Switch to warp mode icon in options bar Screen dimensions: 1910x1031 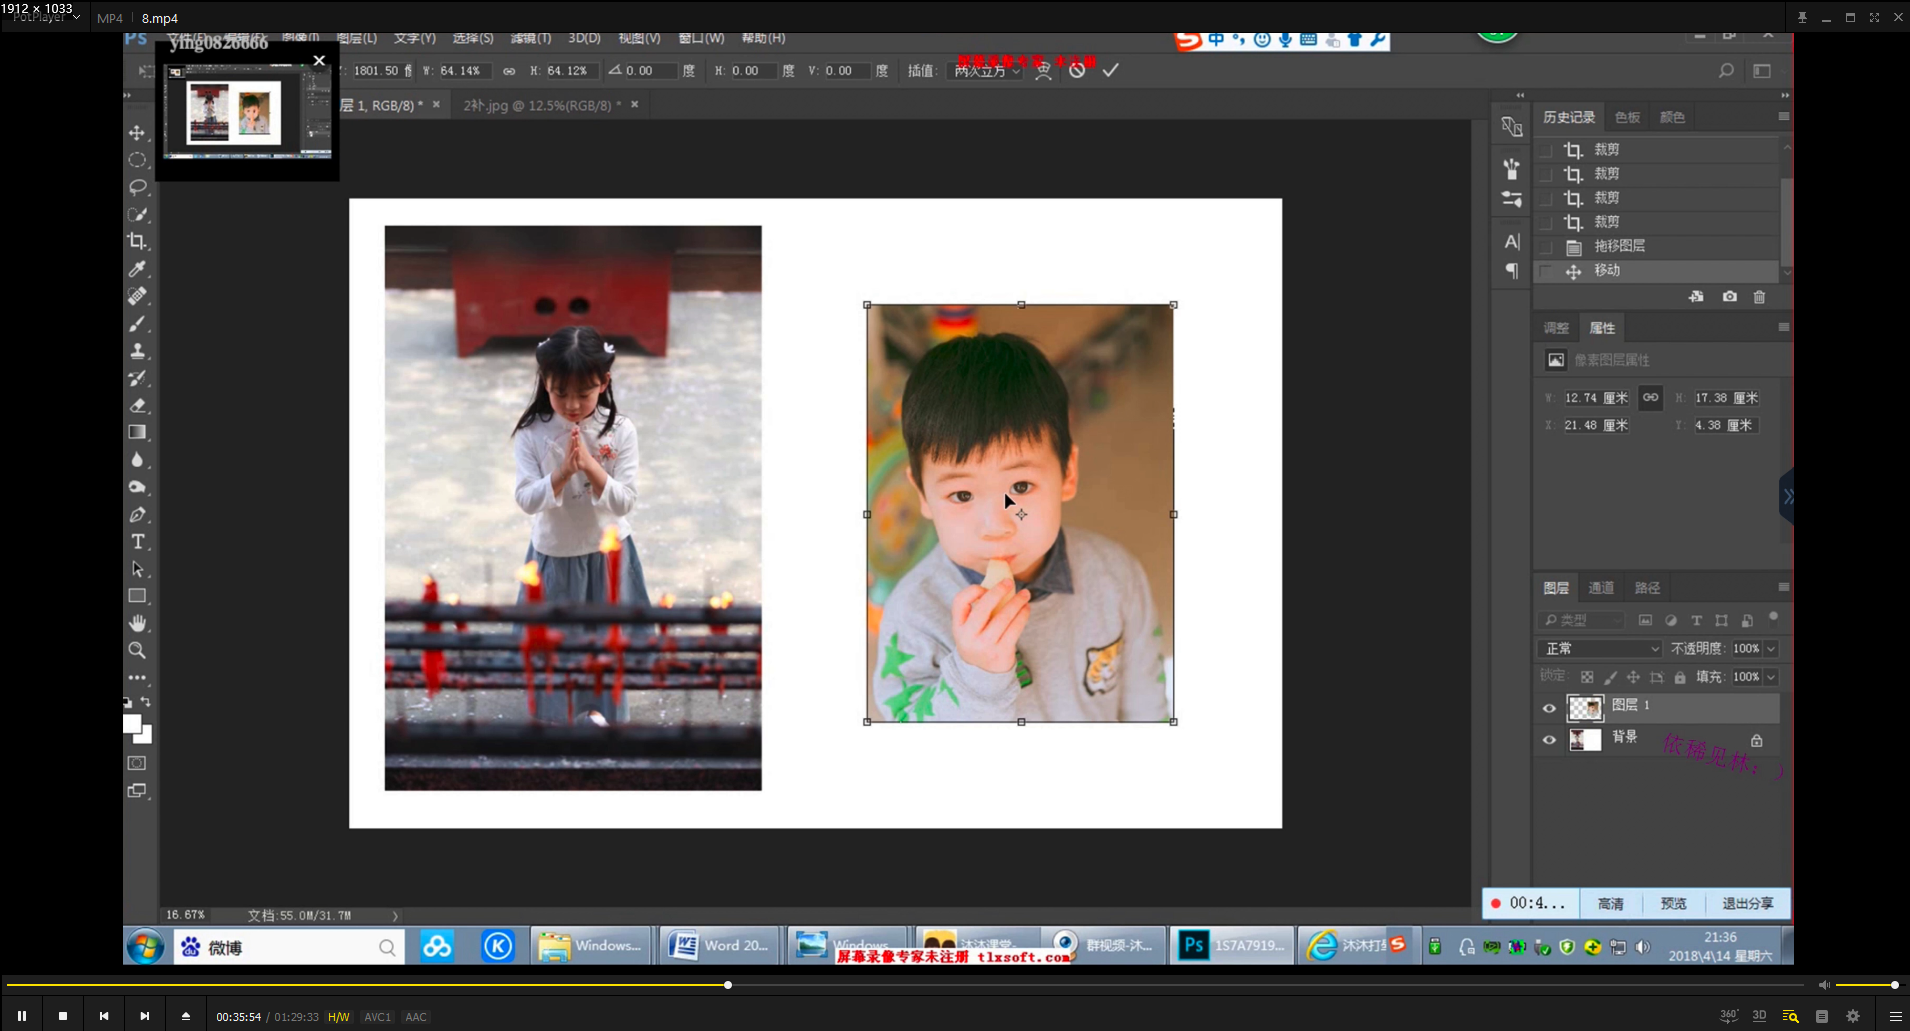click(1043, 70)
